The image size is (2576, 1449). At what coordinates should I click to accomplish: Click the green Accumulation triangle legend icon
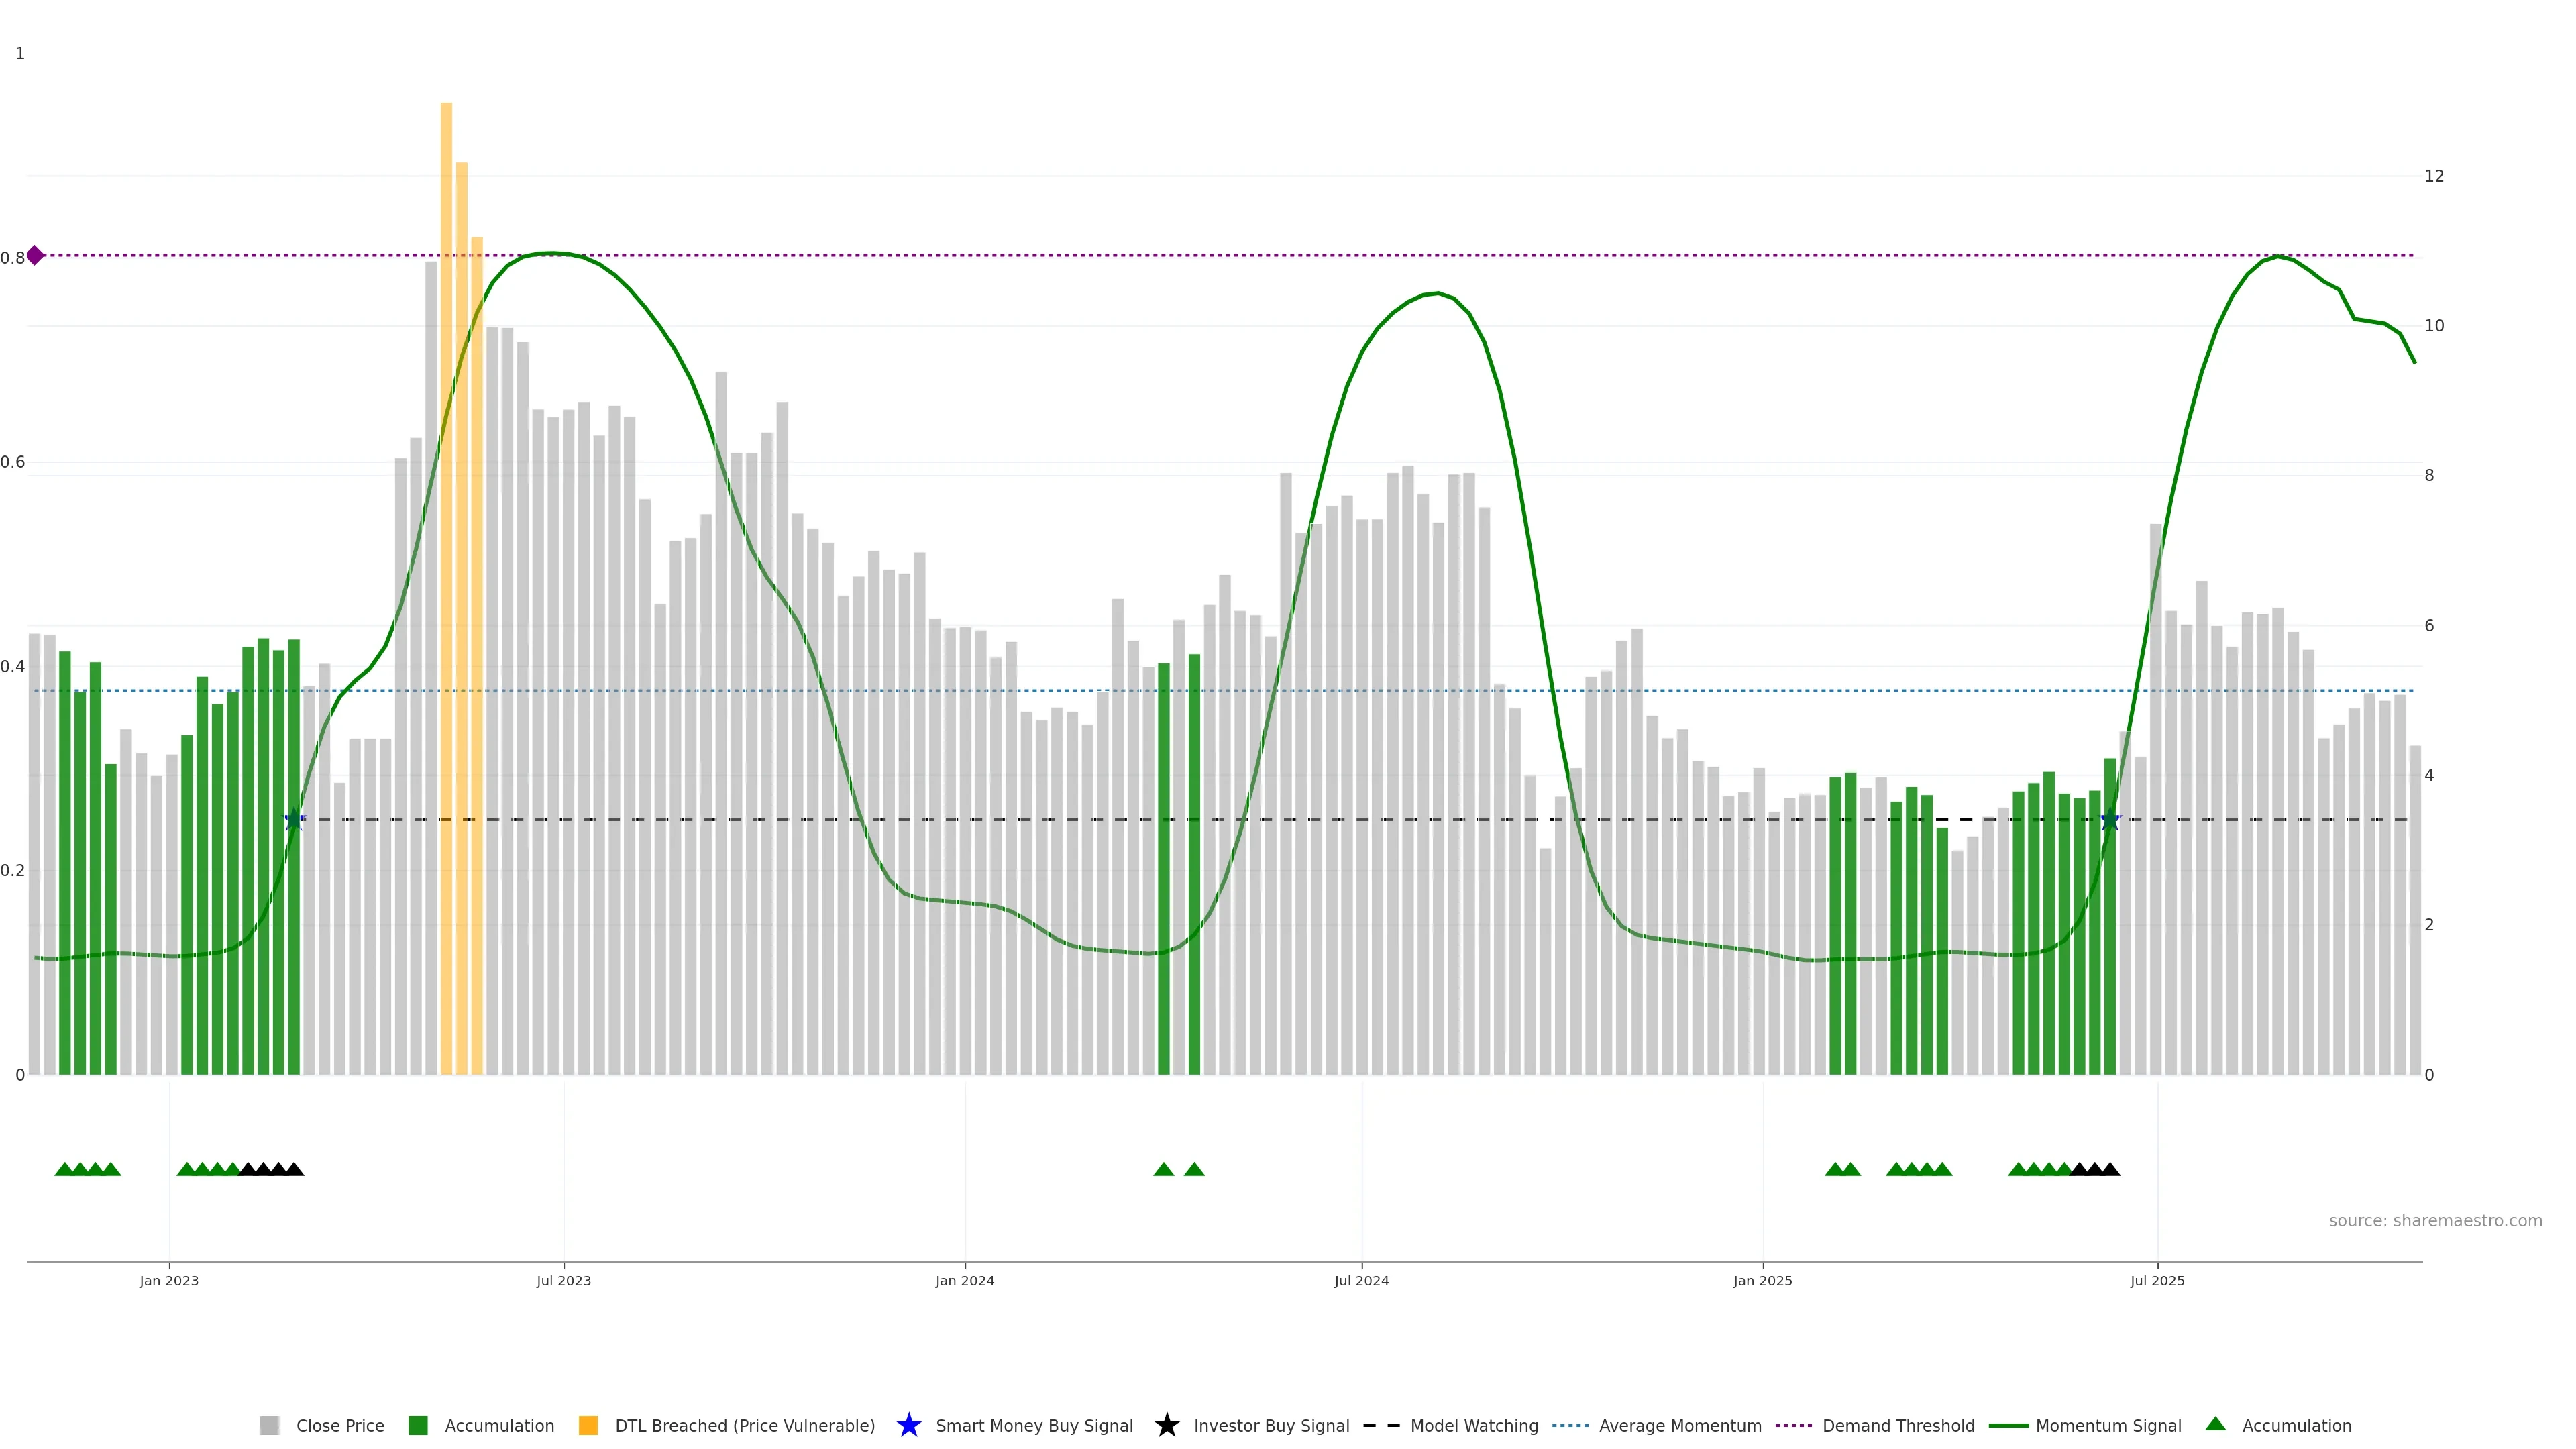point(2215,1424)
